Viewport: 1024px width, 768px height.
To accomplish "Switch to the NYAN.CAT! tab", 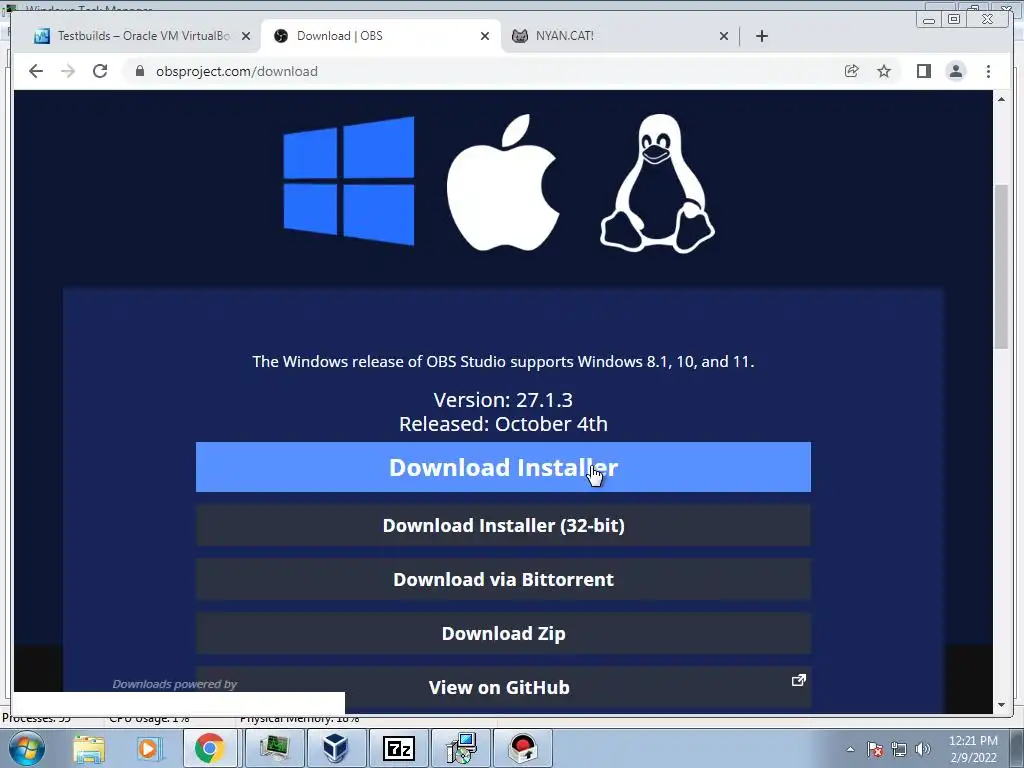I will pos(620,36).
